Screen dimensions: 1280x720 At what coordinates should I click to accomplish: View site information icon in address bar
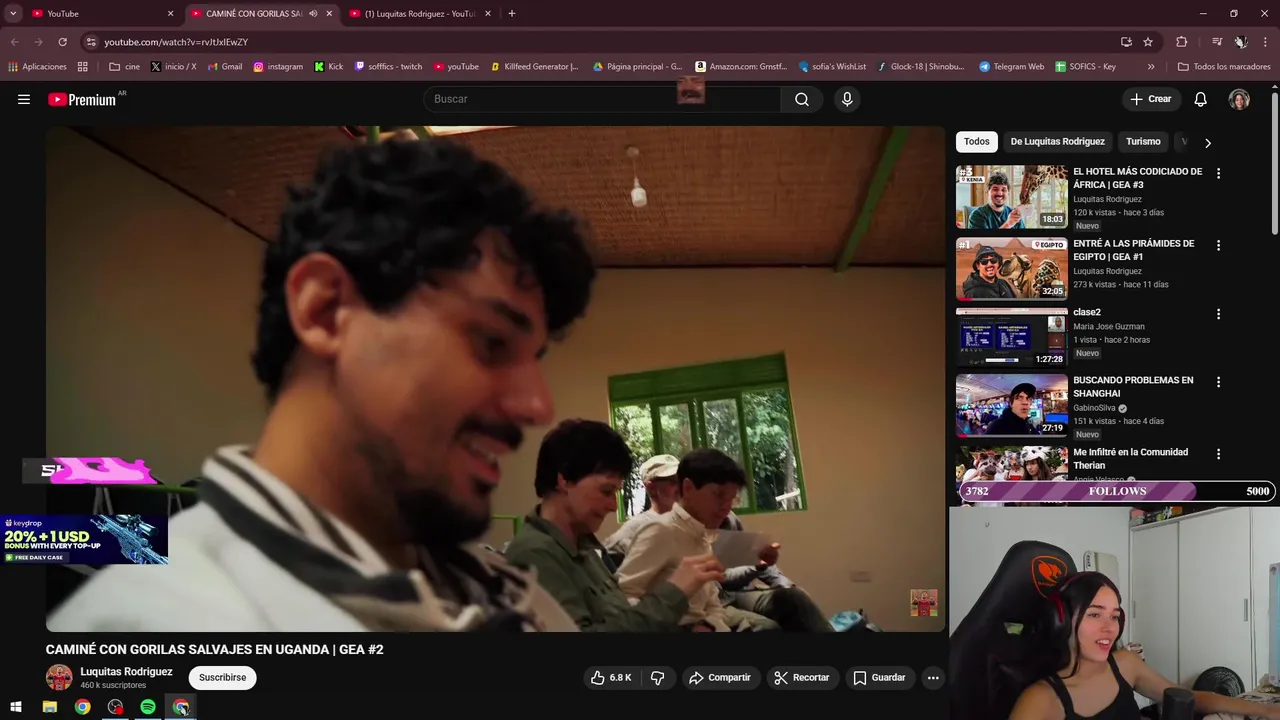91,42
